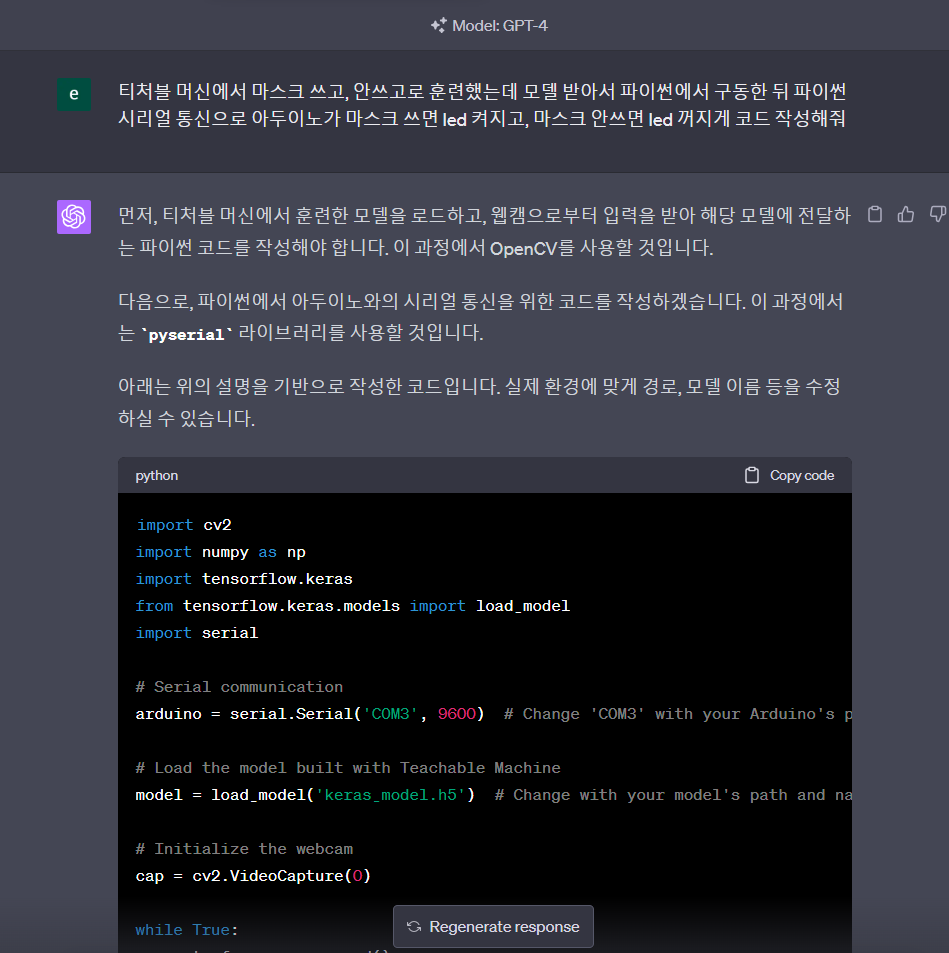Click the load_model import line
Image resolution: width=949 pixels, height=953 pixels.
pyautogui.click(x=353, y=606)
